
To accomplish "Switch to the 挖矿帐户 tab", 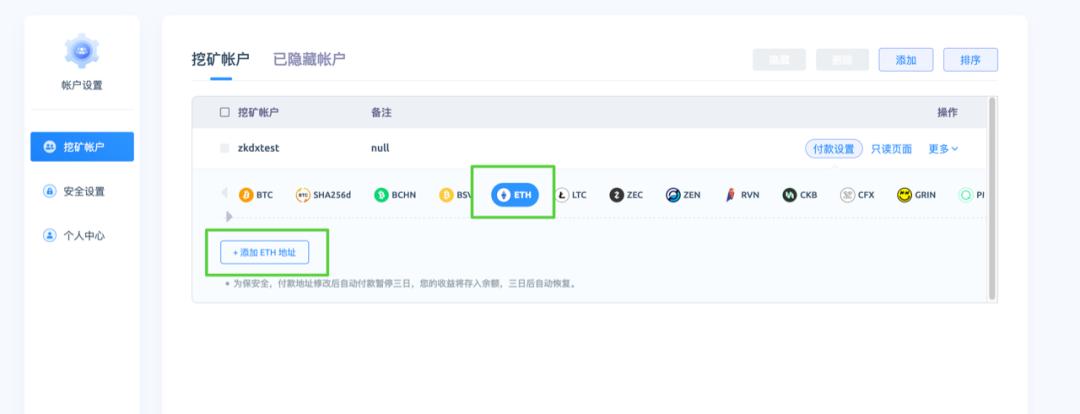I will [x=220, y=59].
